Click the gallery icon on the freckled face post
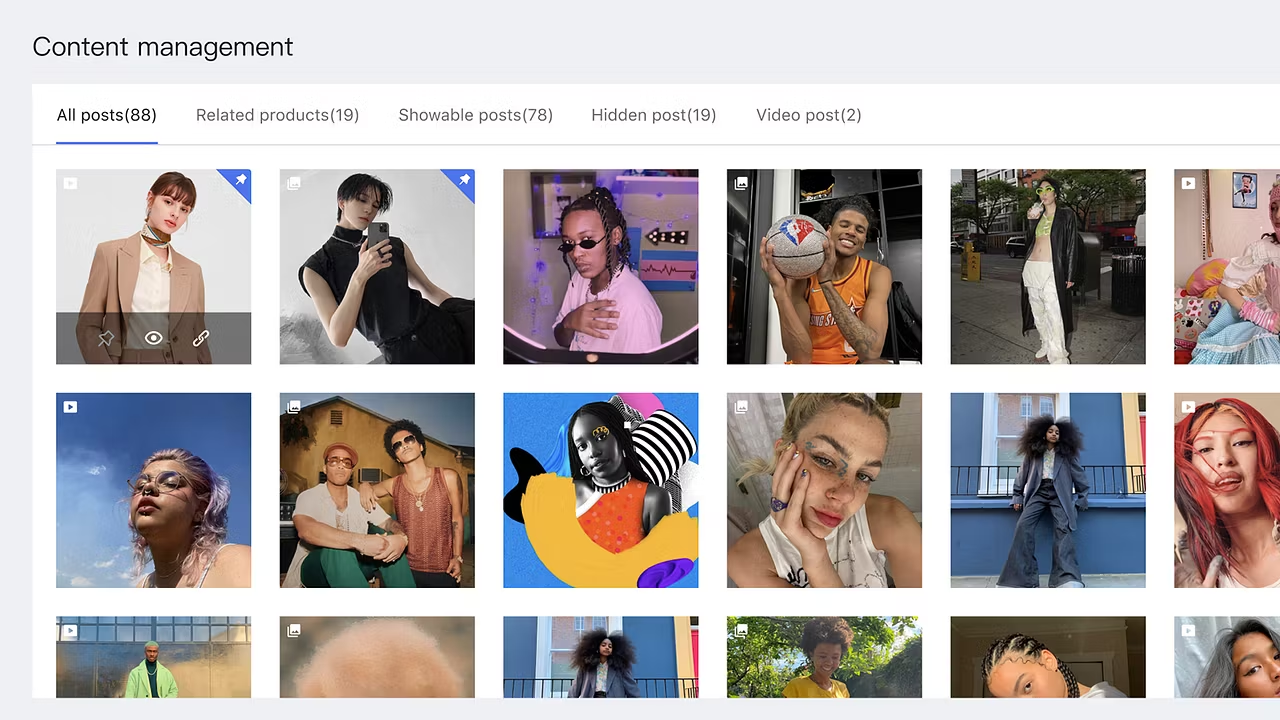Viewport: 1280px width, 720px height. (741, 407)
